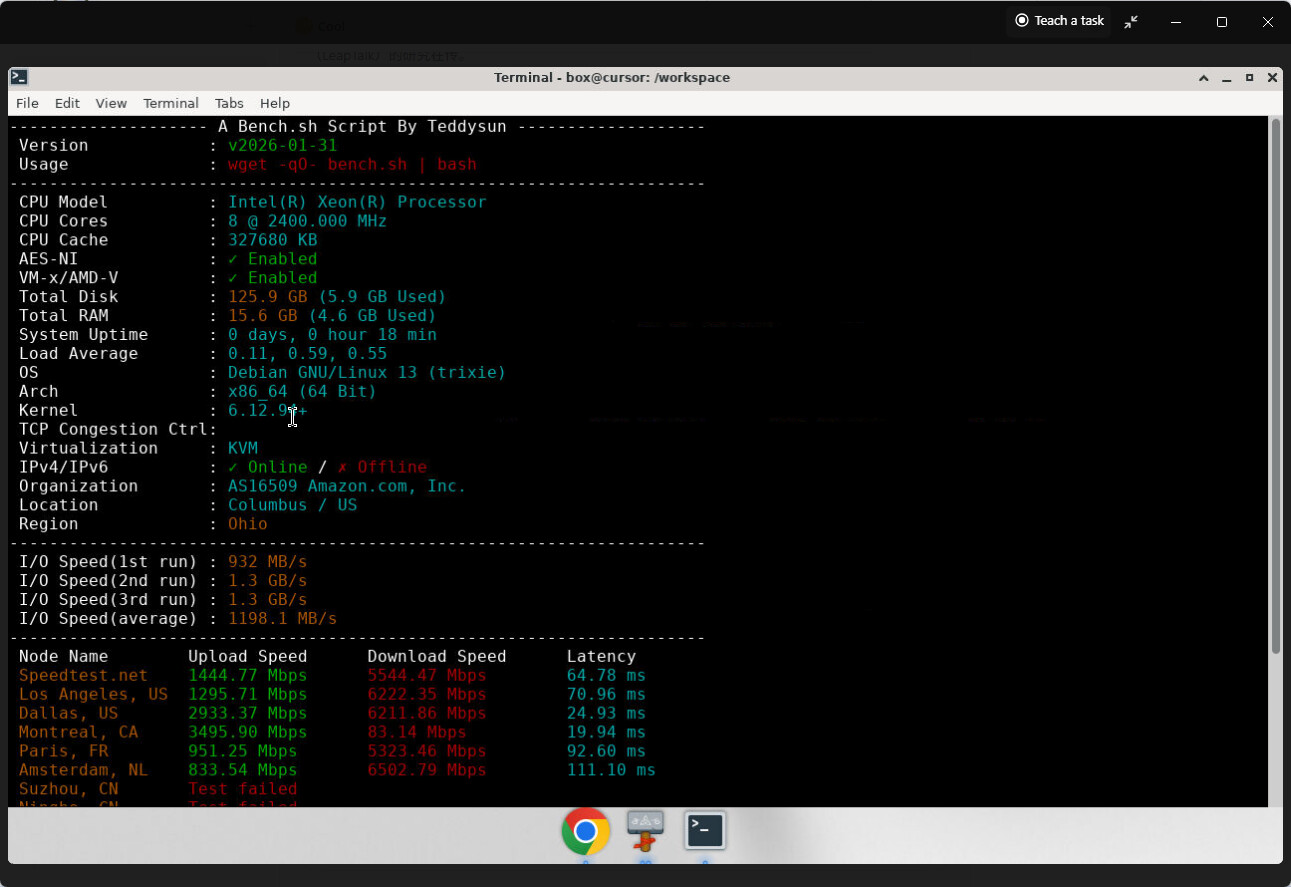This screenshot has height=887, width=1291.
Task: Click the collapse view arrows icon
Action: pos(1131,21)
